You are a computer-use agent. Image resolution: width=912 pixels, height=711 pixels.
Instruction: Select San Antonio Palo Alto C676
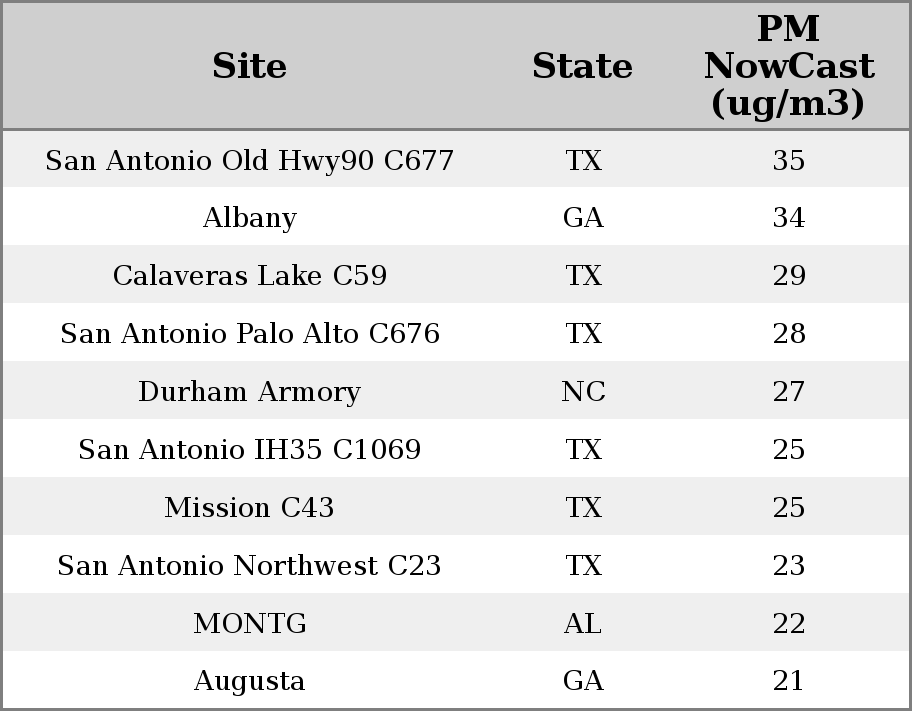[x=249, y=334]
